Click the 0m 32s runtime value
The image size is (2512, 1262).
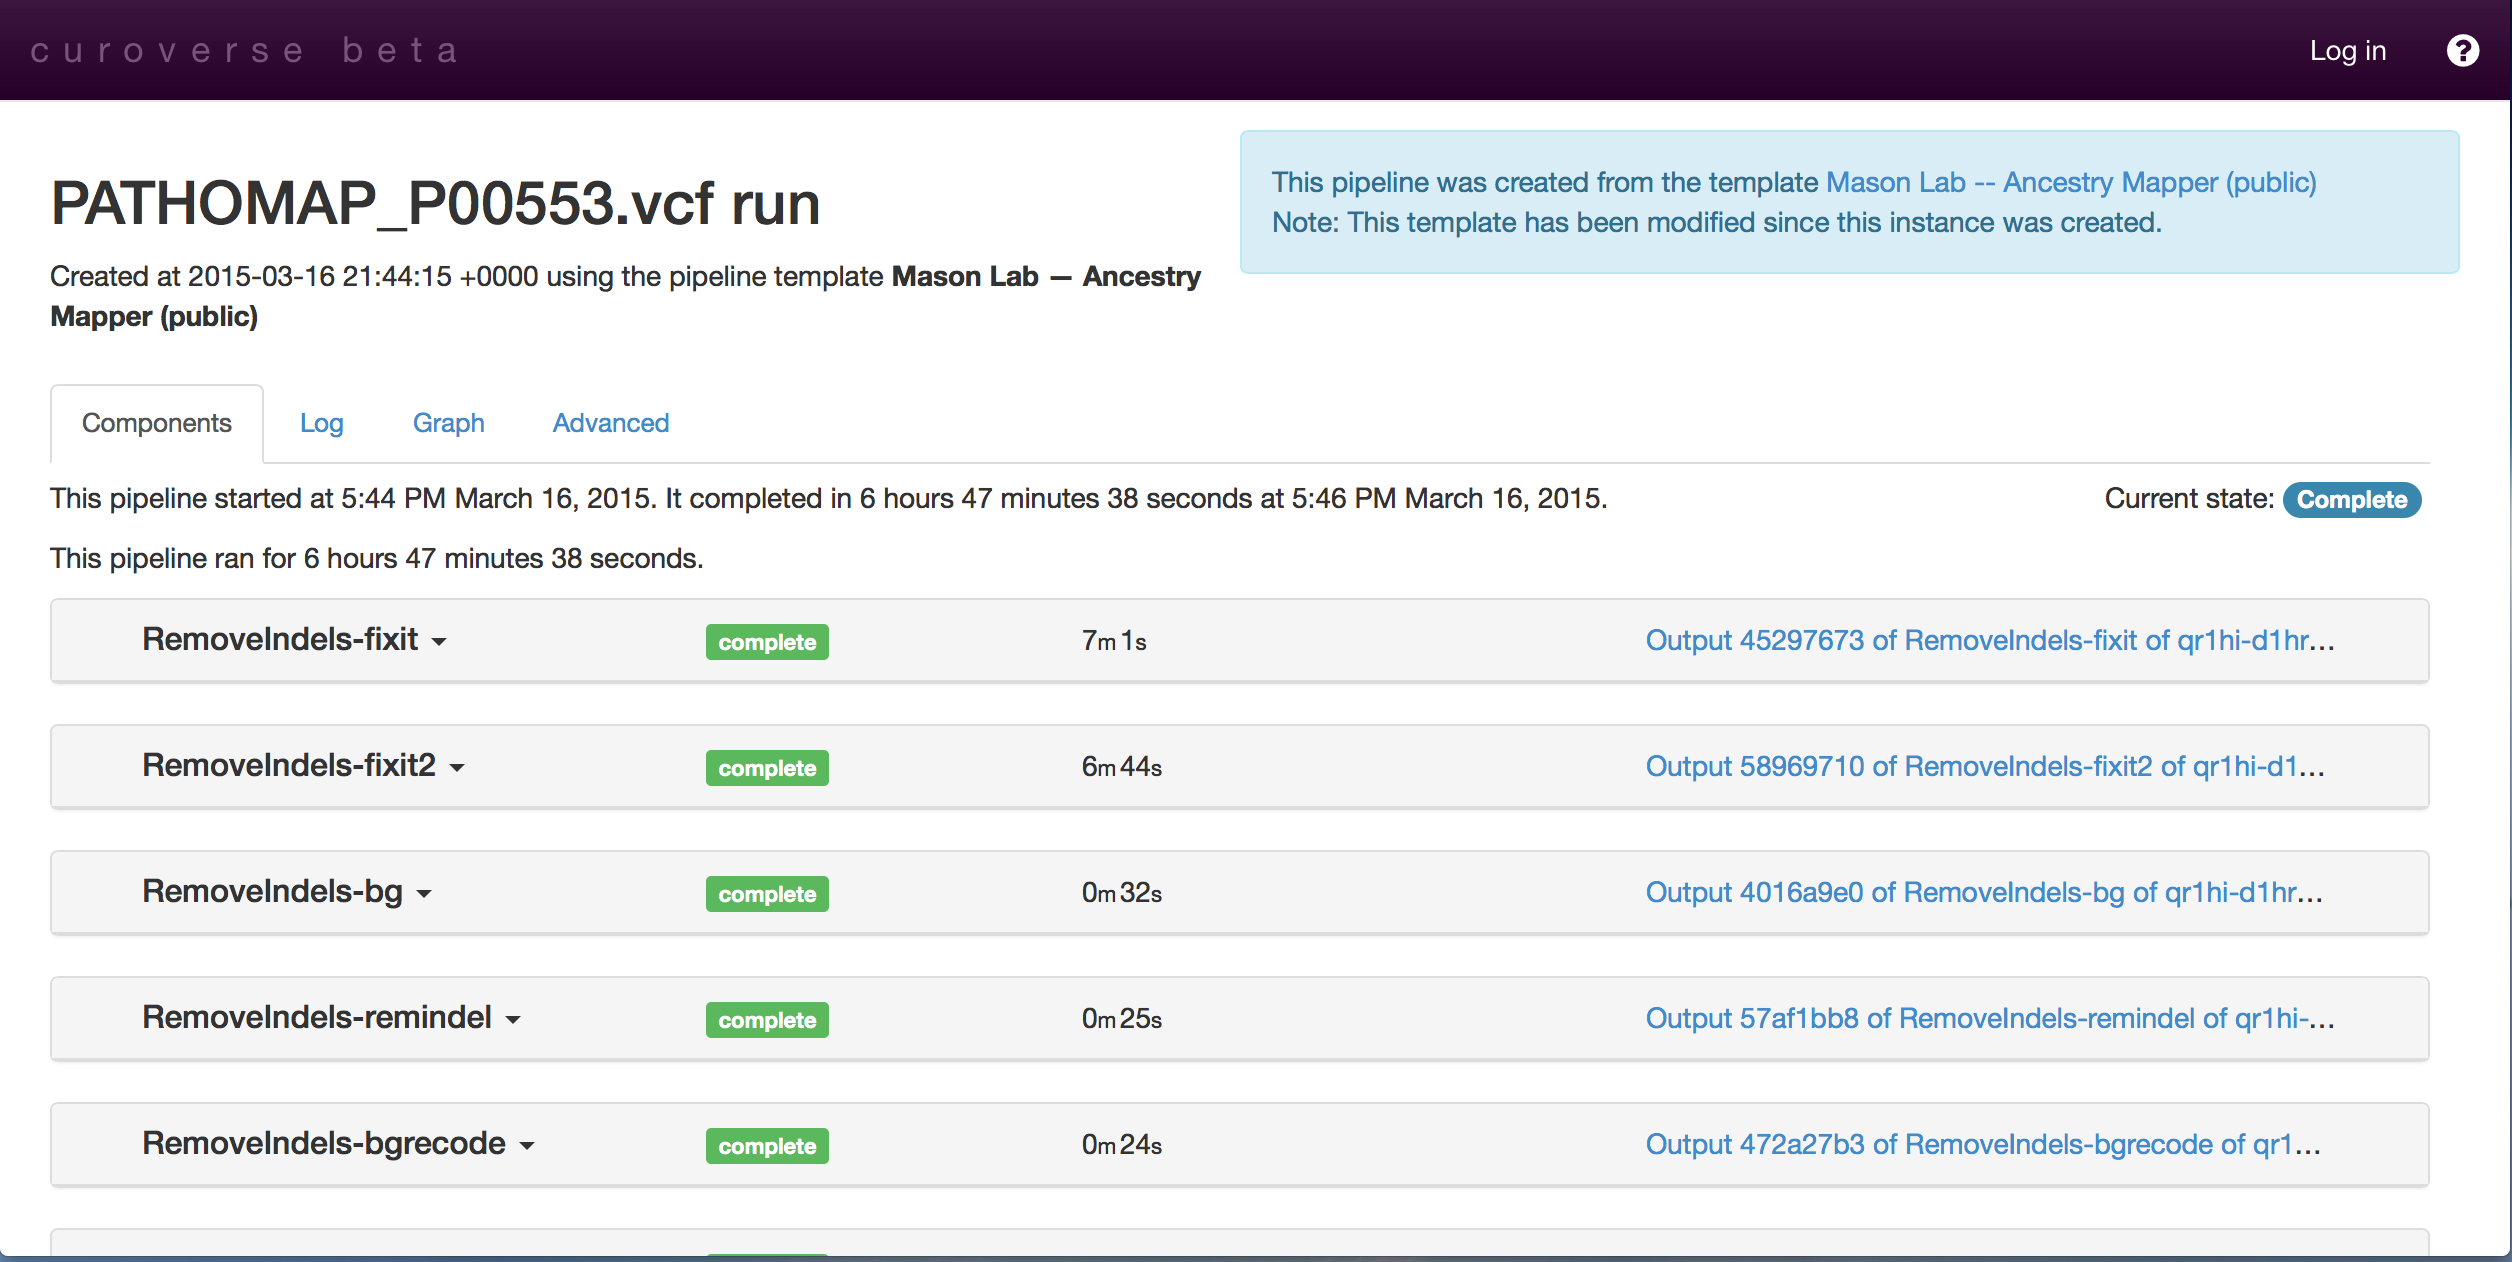click(1121, 892)
